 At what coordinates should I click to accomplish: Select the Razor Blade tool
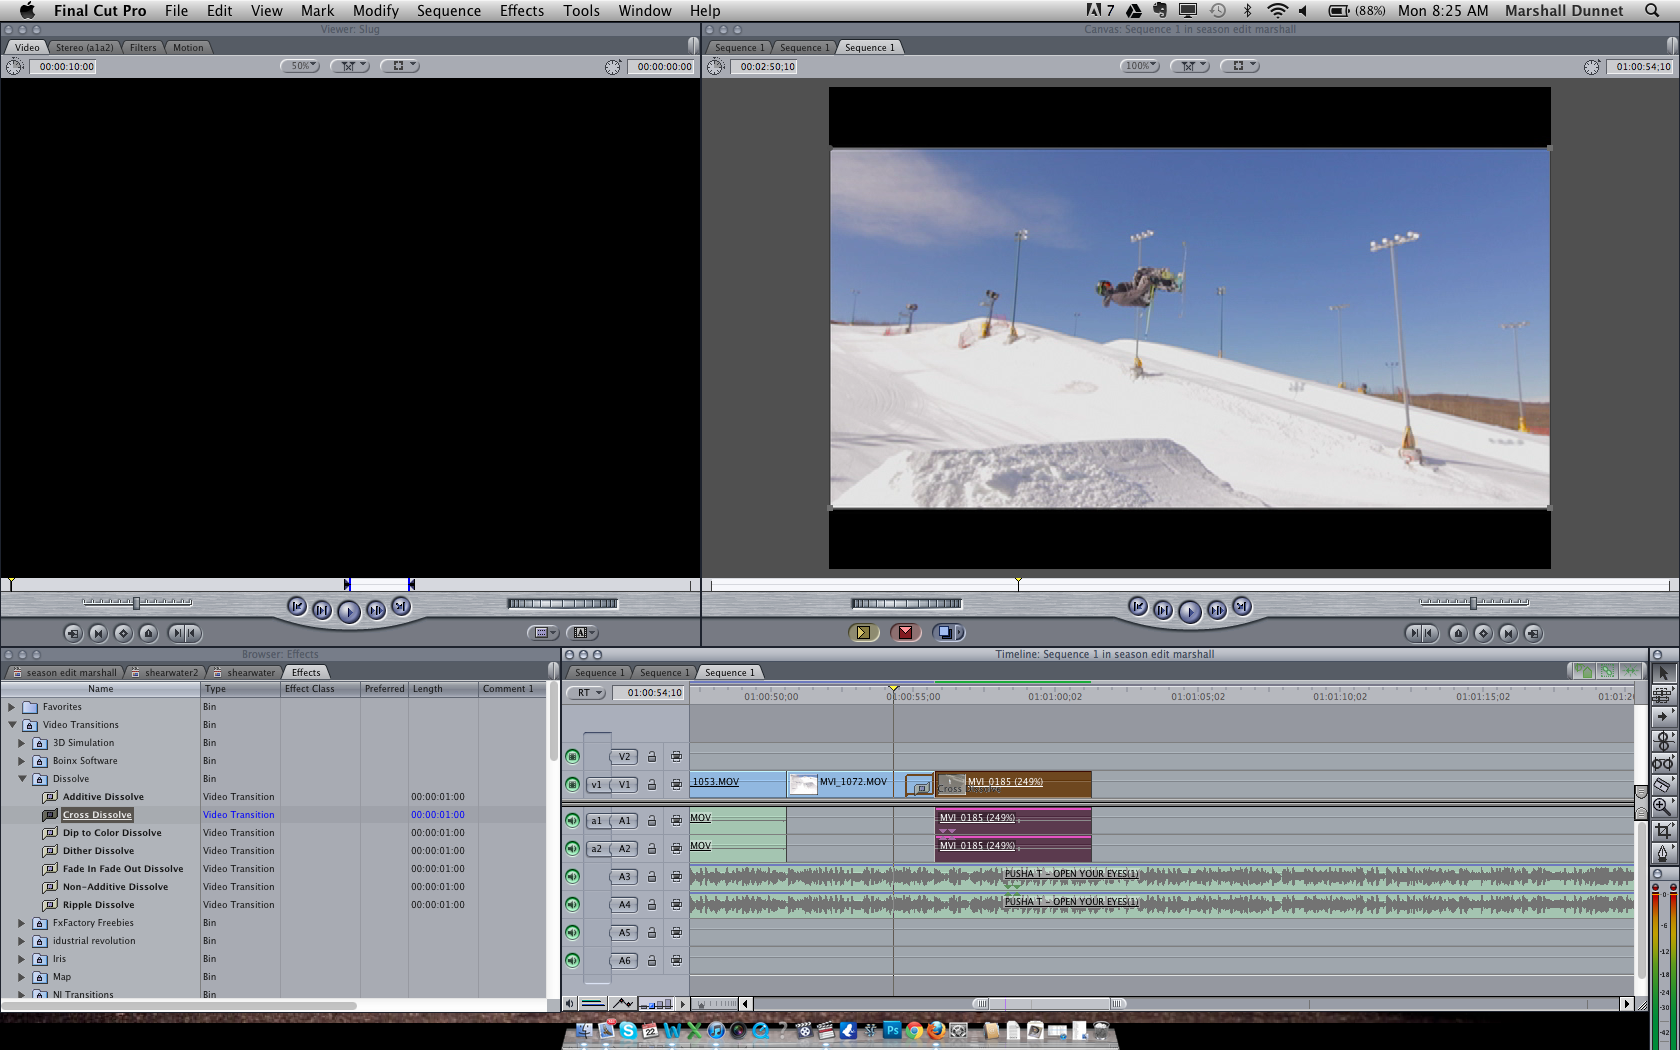[1662, 785]
